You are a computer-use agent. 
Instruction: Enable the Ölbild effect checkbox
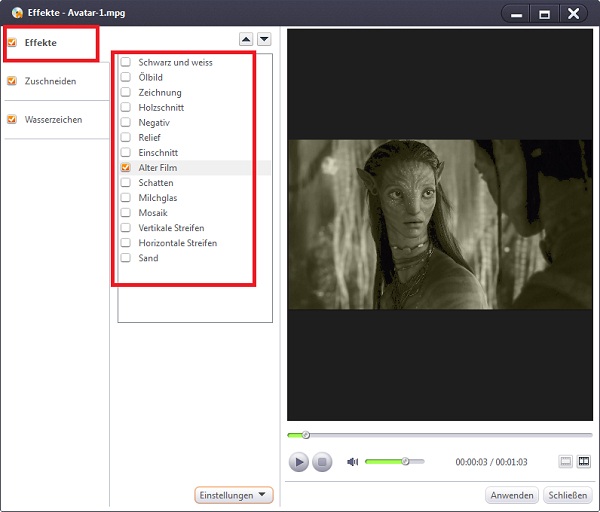[x=126, y=77]
